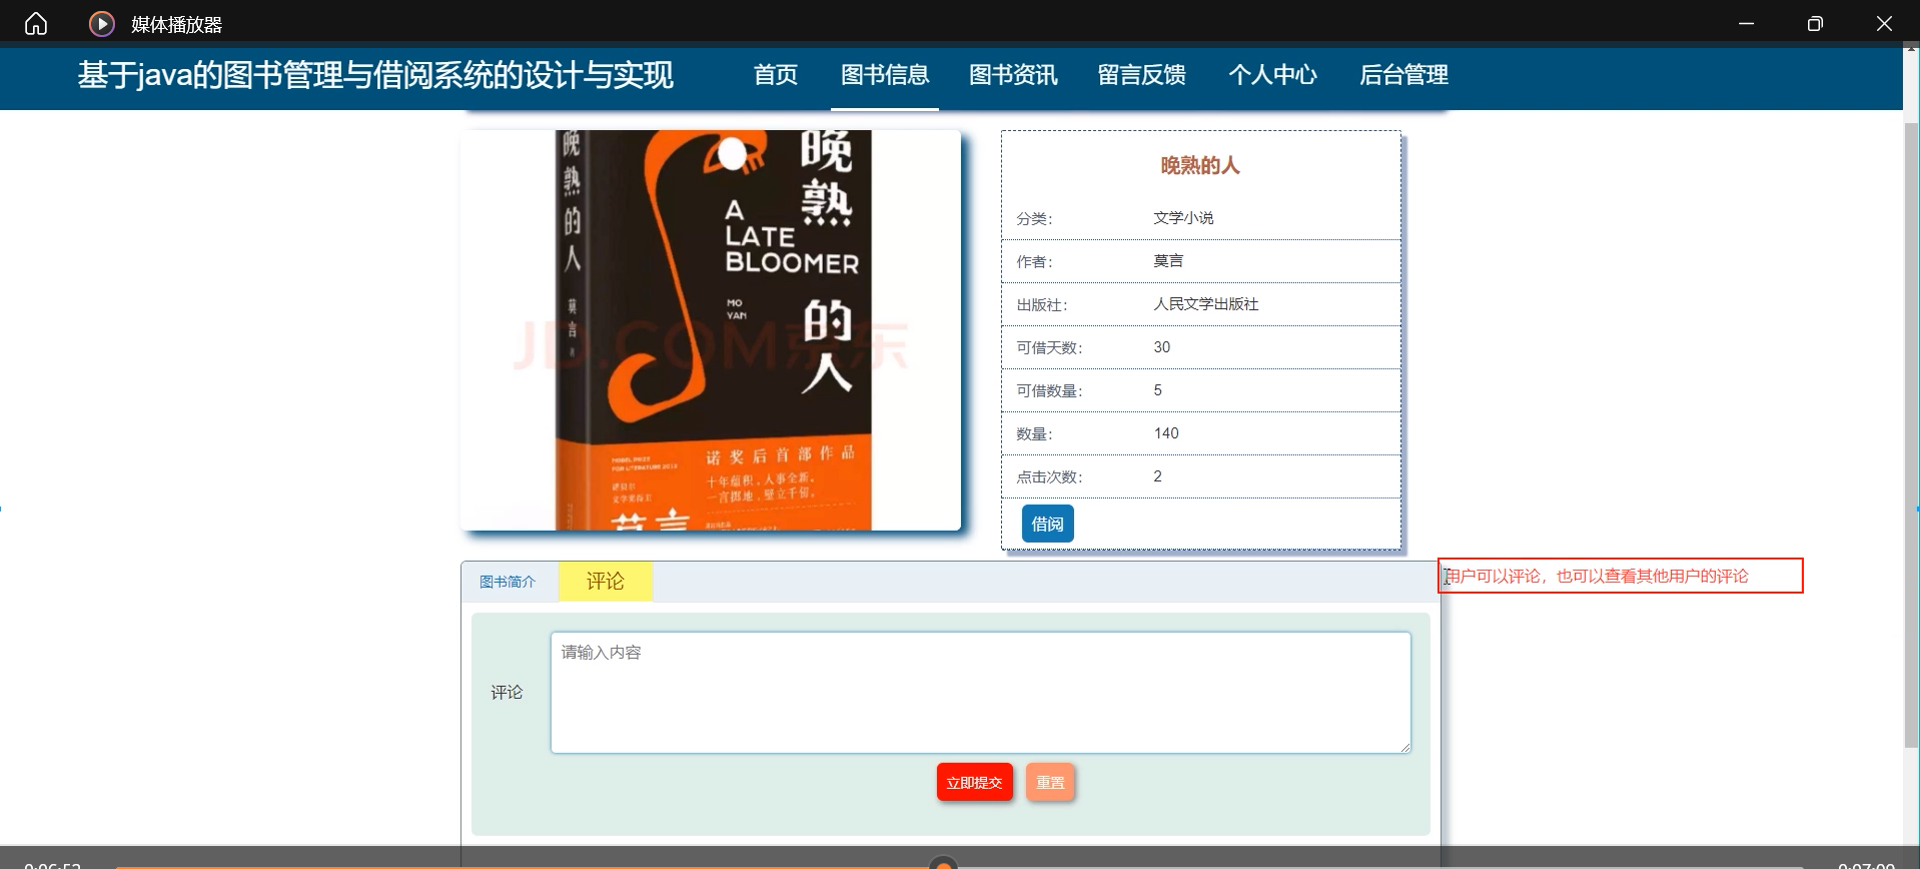Screen dimensions: 1920x869
Task: Switch to the 图书简介 tab
Action: point(507,582)
